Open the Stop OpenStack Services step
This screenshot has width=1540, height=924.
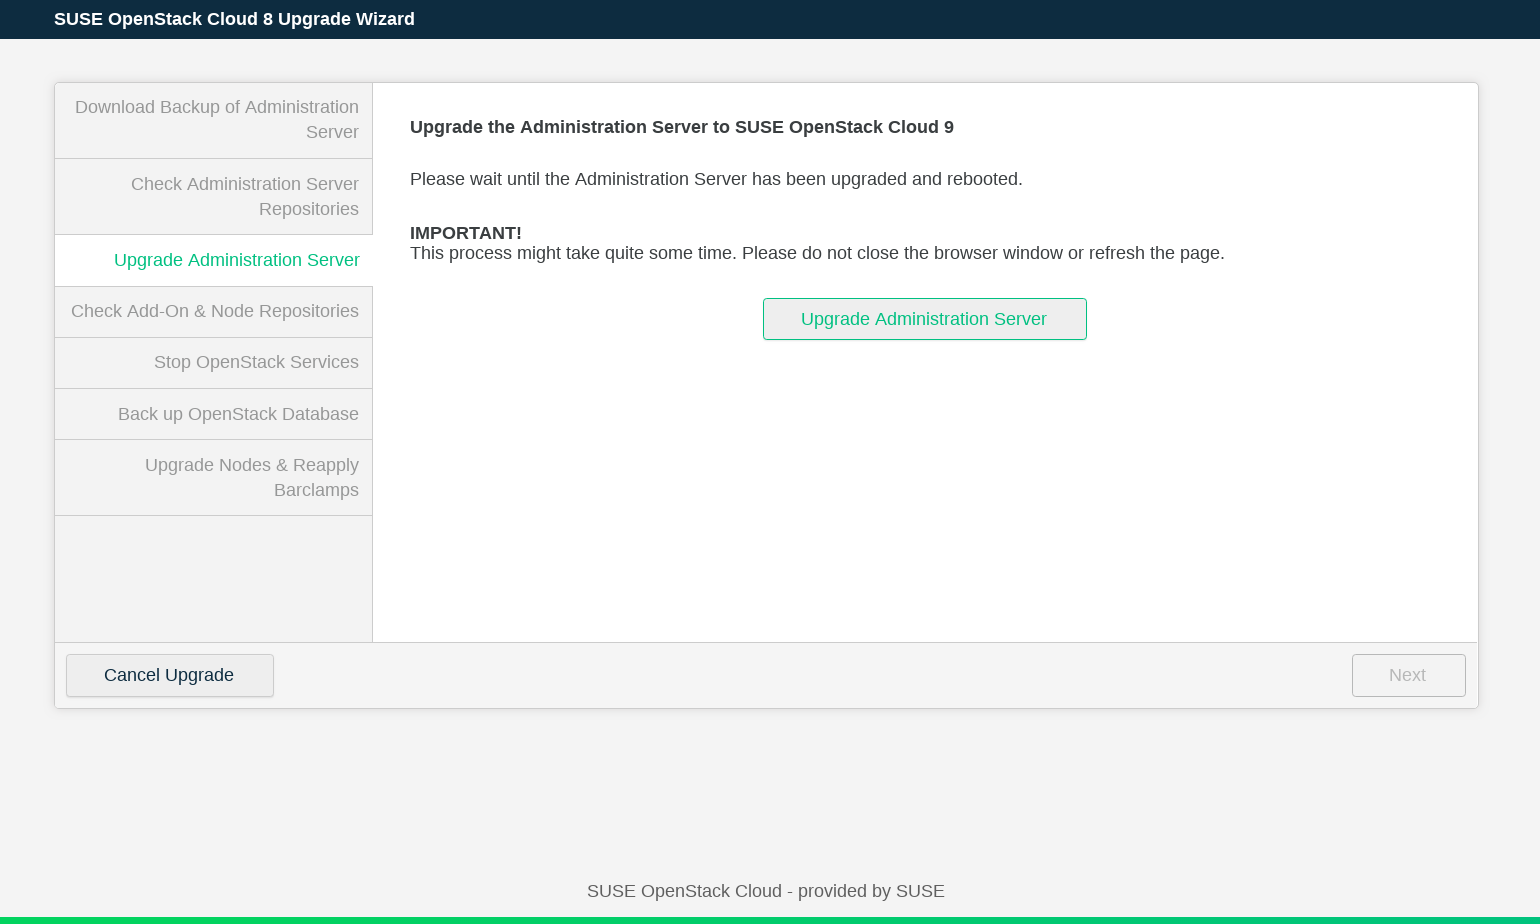[x=256, y=362]
